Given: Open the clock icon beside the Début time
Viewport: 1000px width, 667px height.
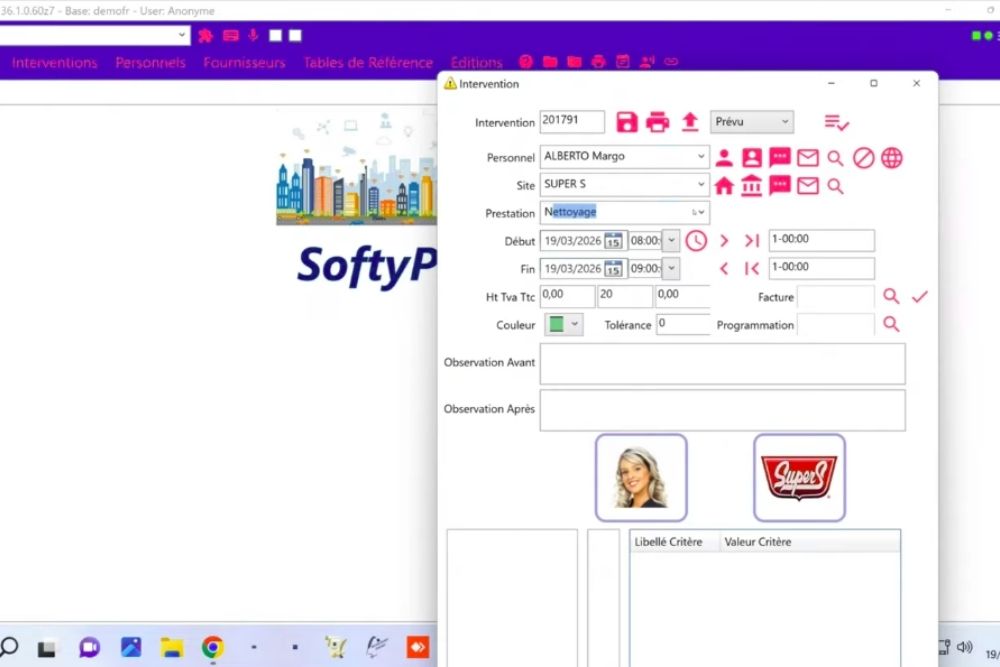Looking at the screenshot, I should (696, 240).
